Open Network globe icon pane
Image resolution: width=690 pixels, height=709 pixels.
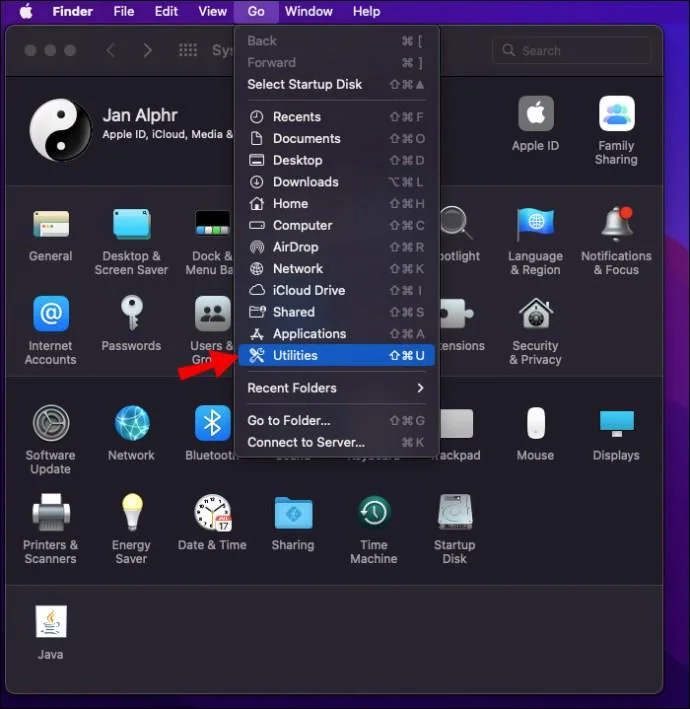(x=131, y=433)
